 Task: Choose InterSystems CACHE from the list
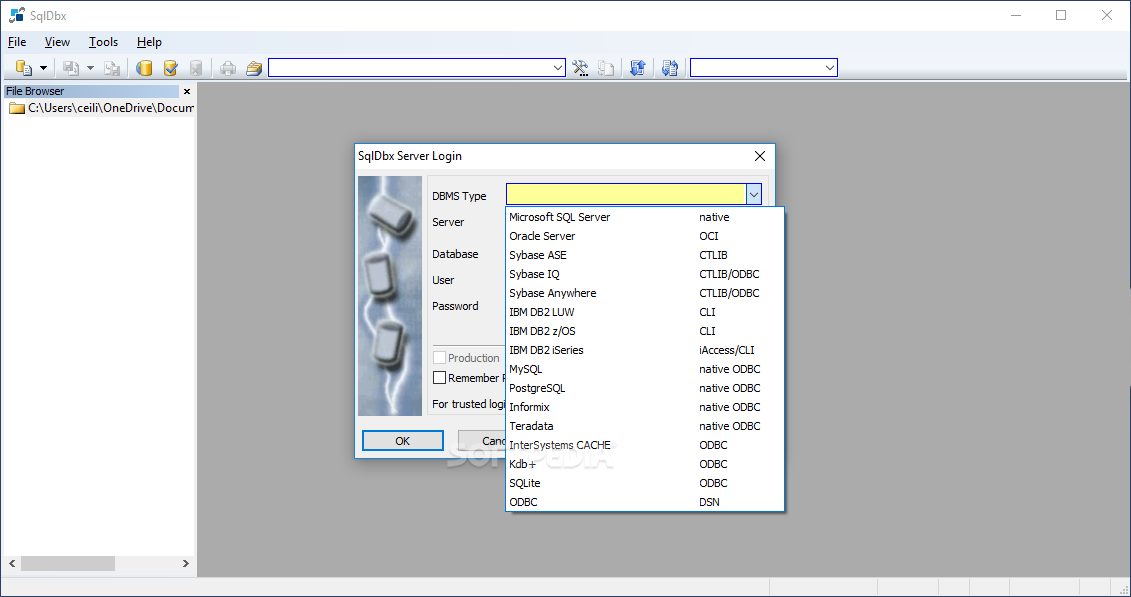click(x=645, y=445)
